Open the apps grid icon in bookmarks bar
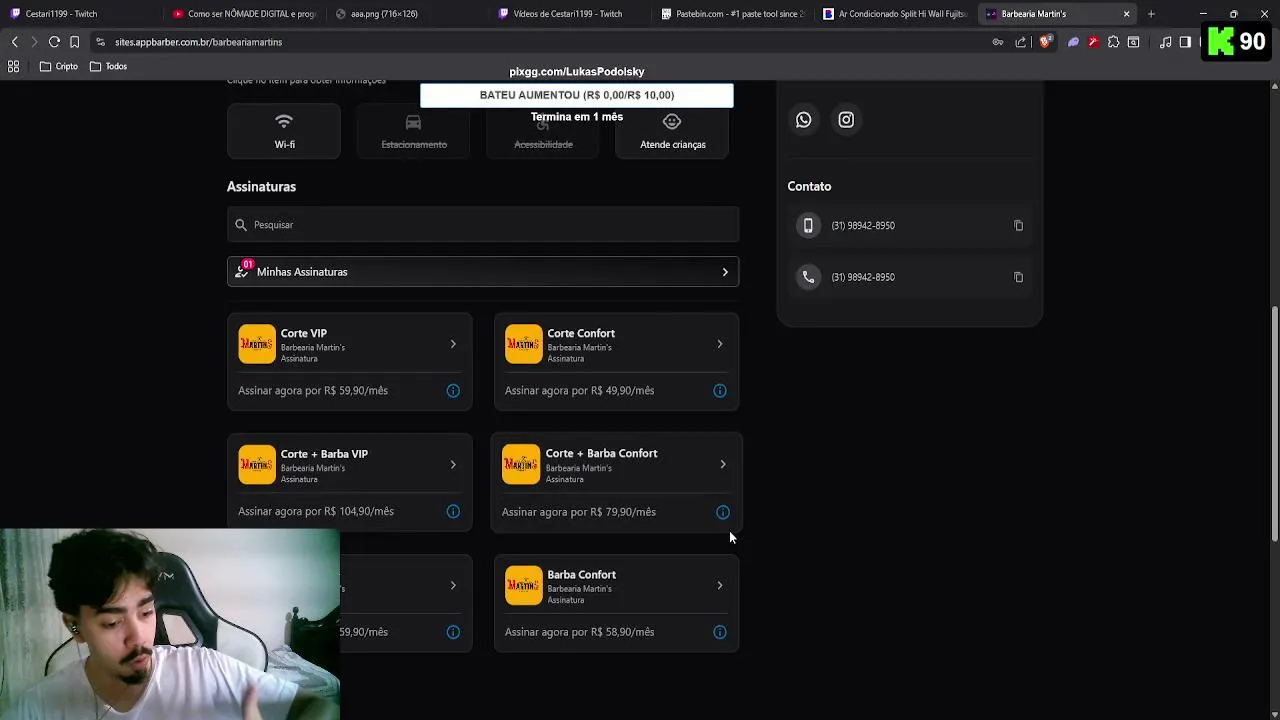1280x720 pixels. pyautogui.click(x=13, y=66)
